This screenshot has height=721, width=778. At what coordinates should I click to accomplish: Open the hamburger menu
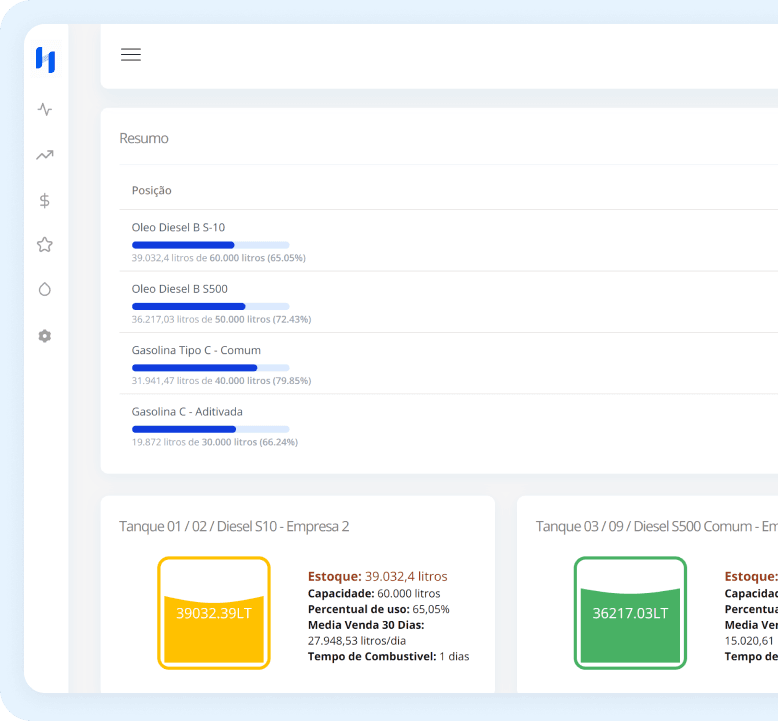pyautogui.click(x=131, y=55)
